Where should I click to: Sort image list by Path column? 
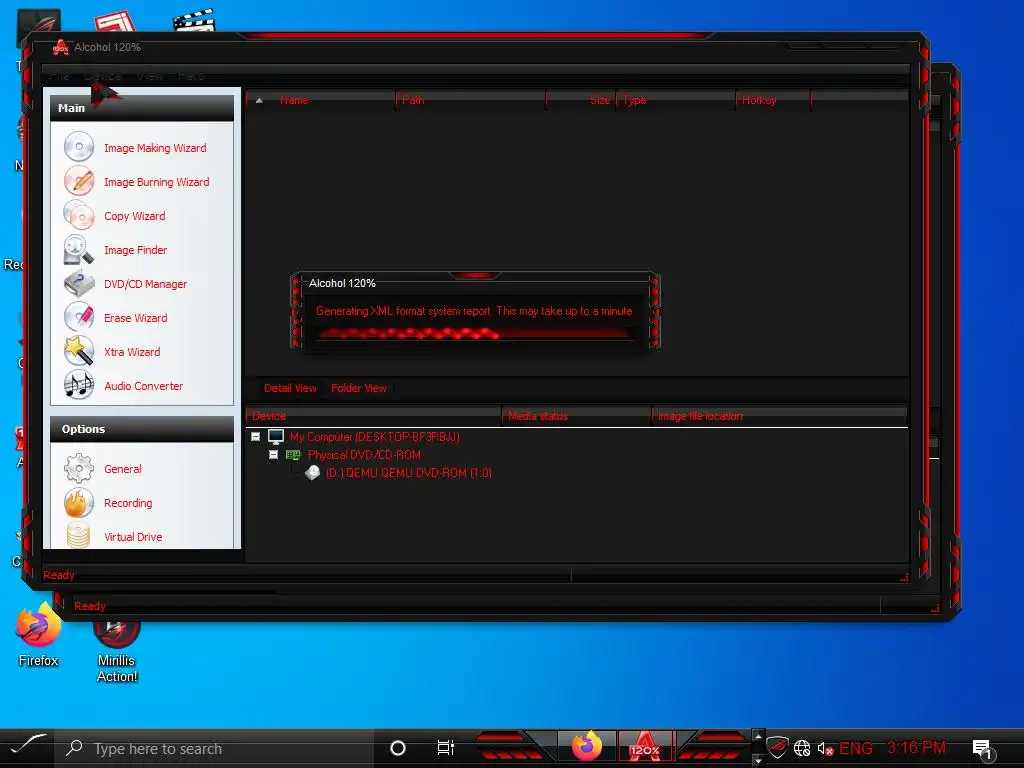point(471,100)
